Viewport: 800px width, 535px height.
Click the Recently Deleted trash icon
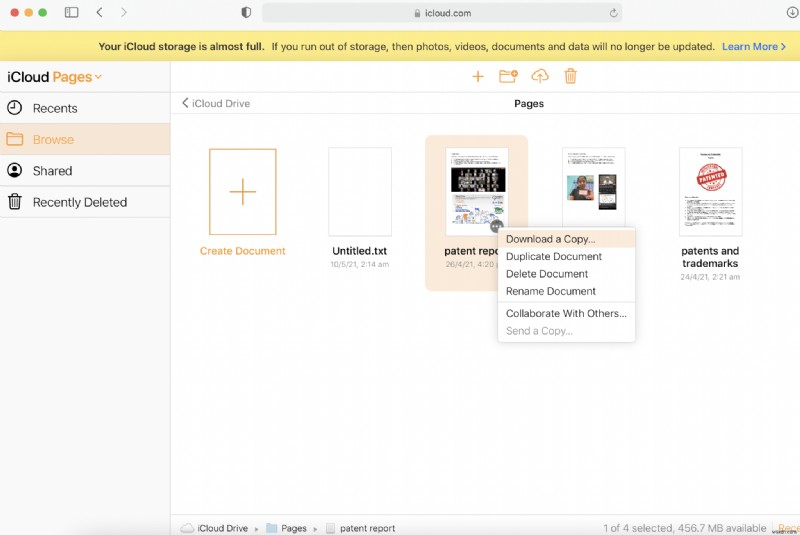coord(15,202)
